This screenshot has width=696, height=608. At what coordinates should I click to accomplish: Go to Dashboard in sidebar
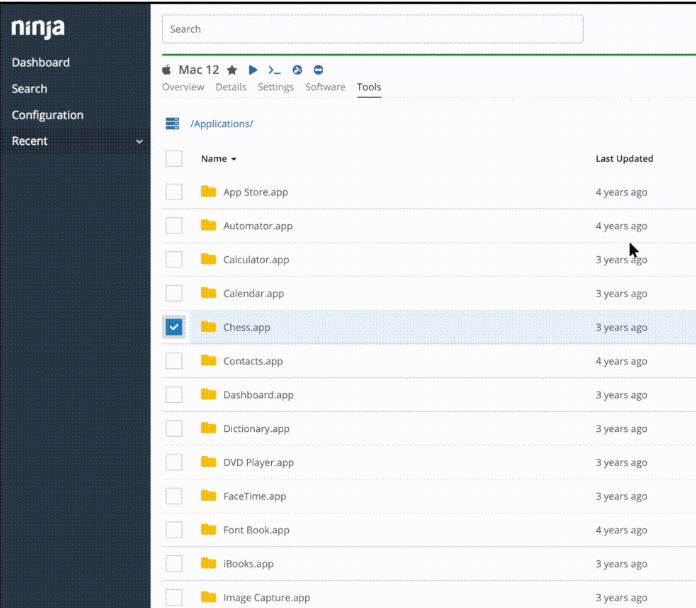point(41,62)
